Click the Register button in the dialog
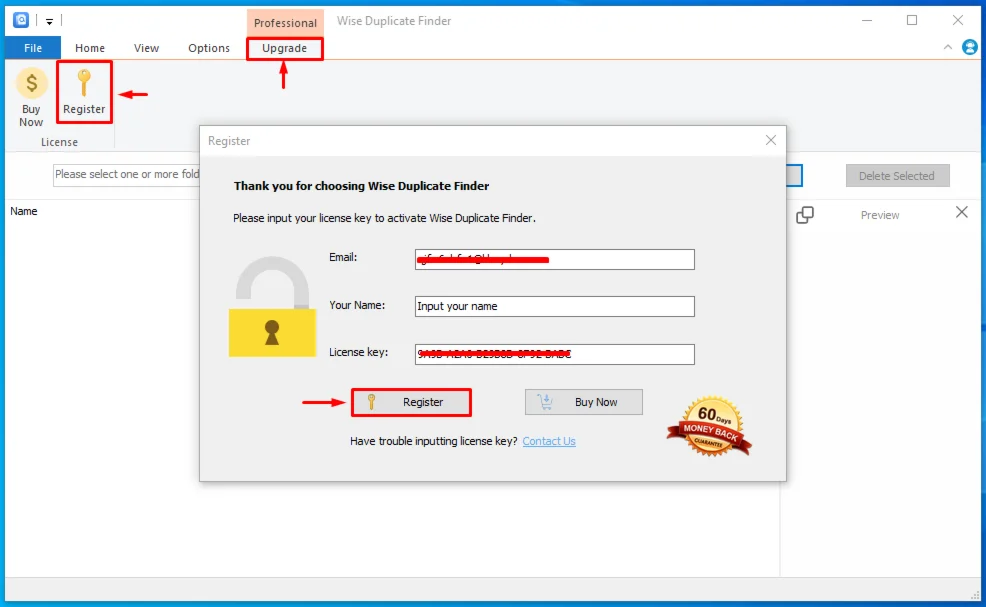The image size is (986, 607). tap(411, 402)
